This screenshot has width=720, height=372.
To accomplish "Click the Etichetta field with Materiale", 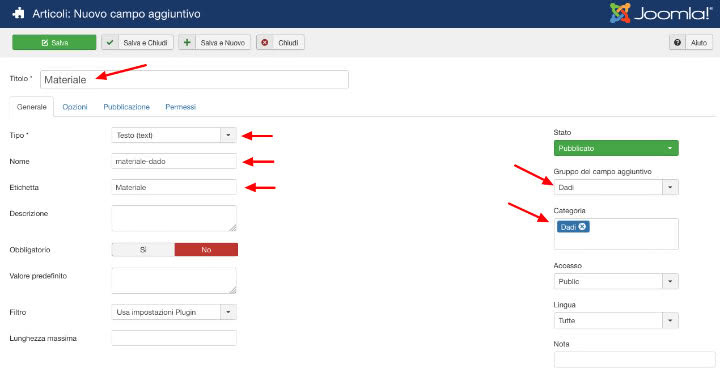I will click(x=174, y=187).
